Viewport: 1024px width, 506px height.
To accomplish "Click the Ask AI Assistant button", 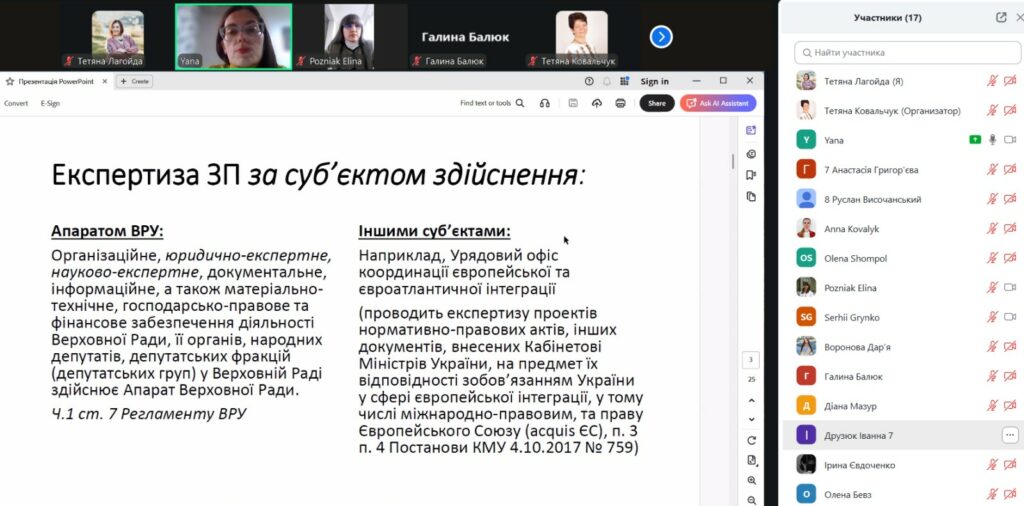I will click(x=718, y=103).
